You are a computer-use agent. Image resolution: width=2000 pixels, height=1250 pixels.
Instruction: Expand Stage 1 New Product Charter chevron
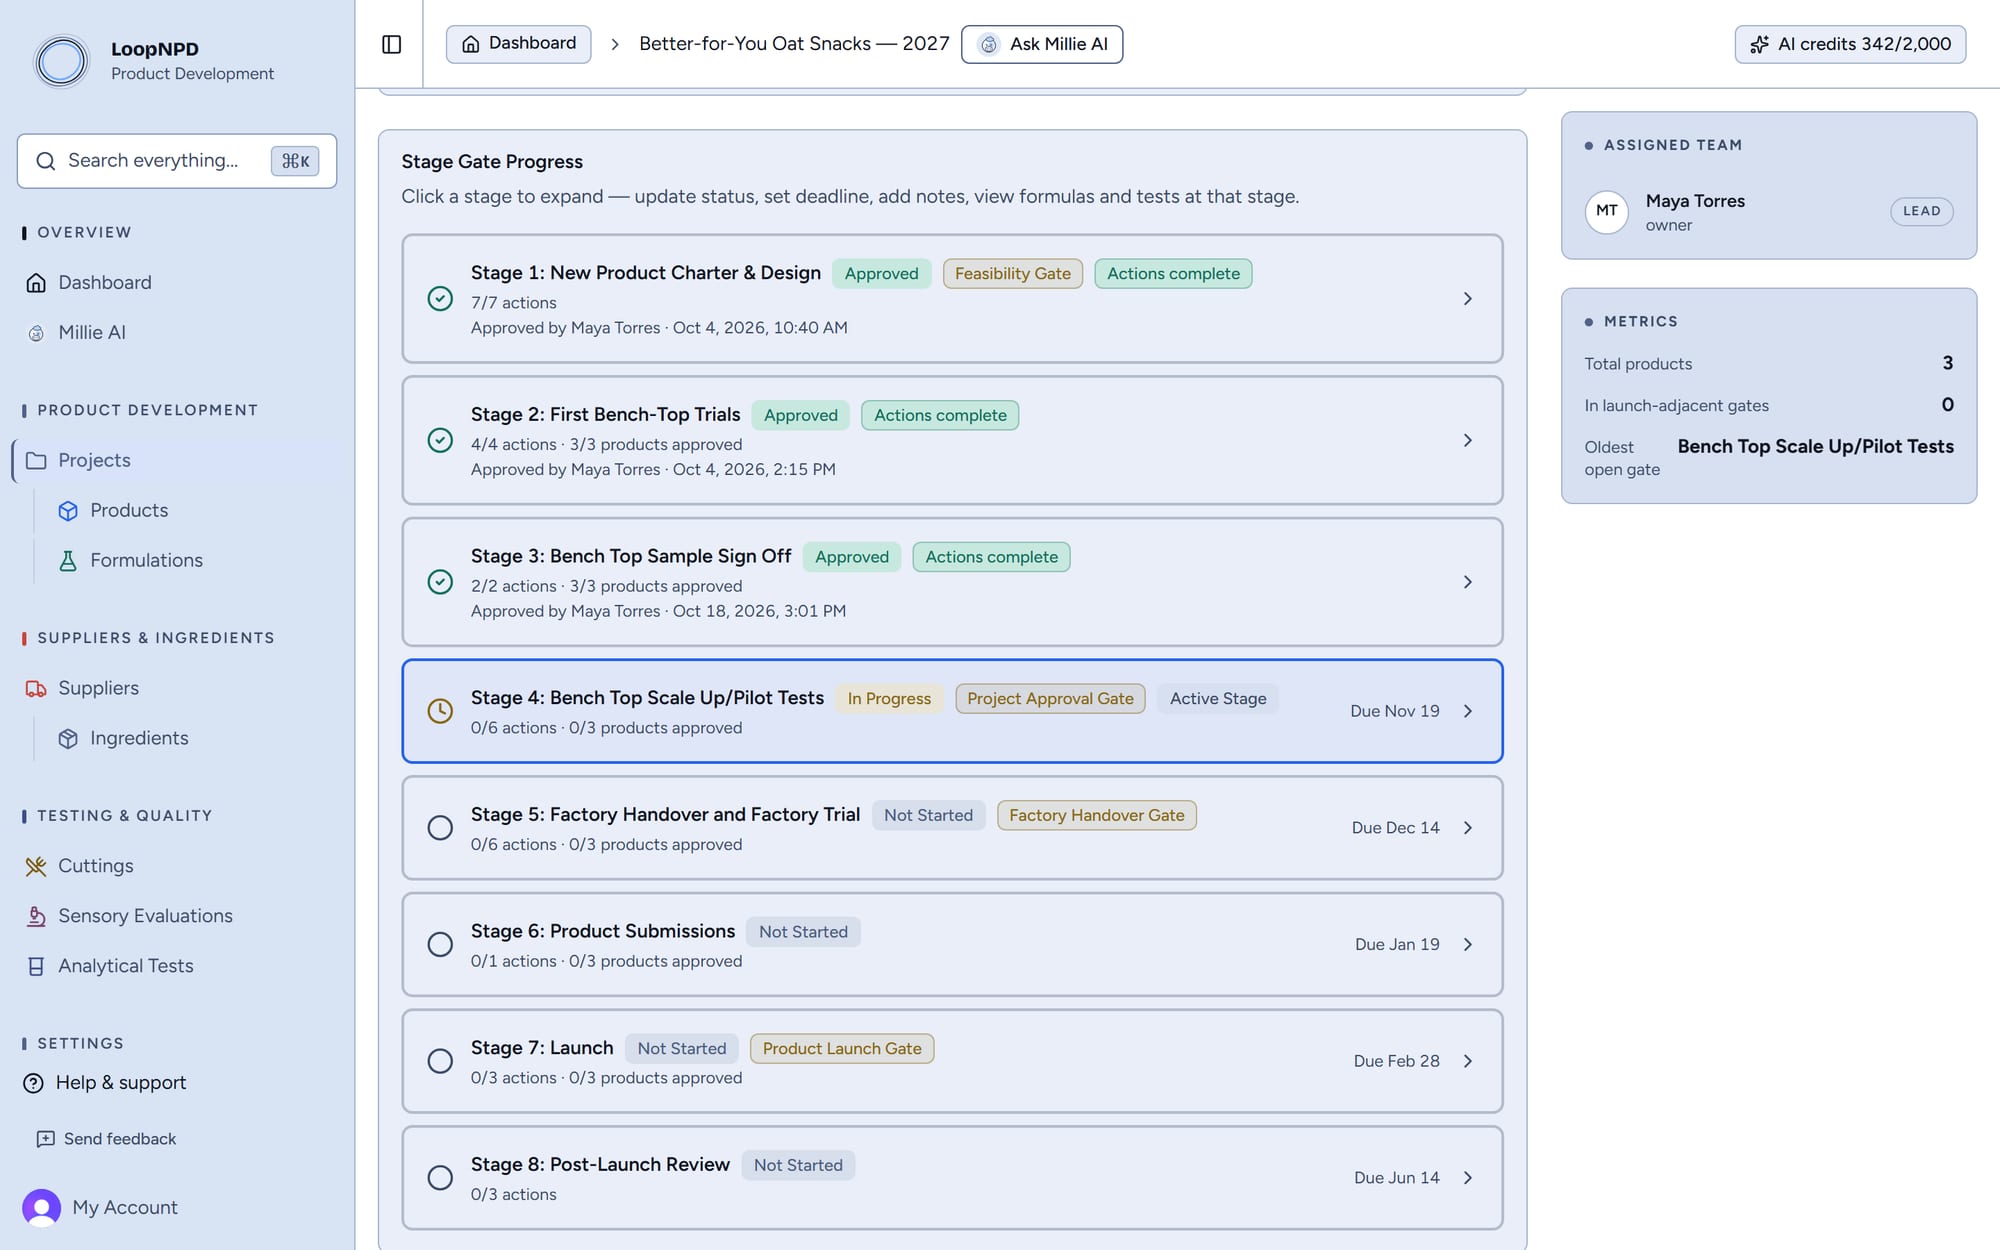1468,299
